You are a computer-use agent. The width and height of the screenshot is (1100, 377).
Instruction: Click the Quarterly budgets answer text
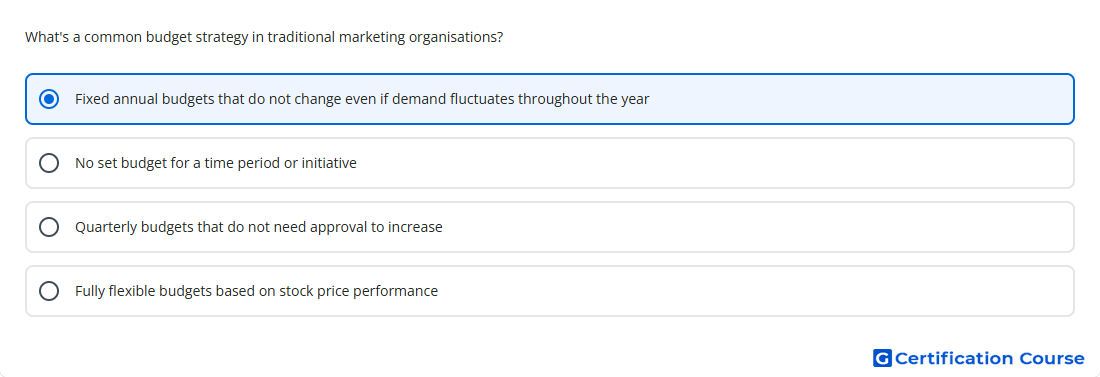pos(259,227)
